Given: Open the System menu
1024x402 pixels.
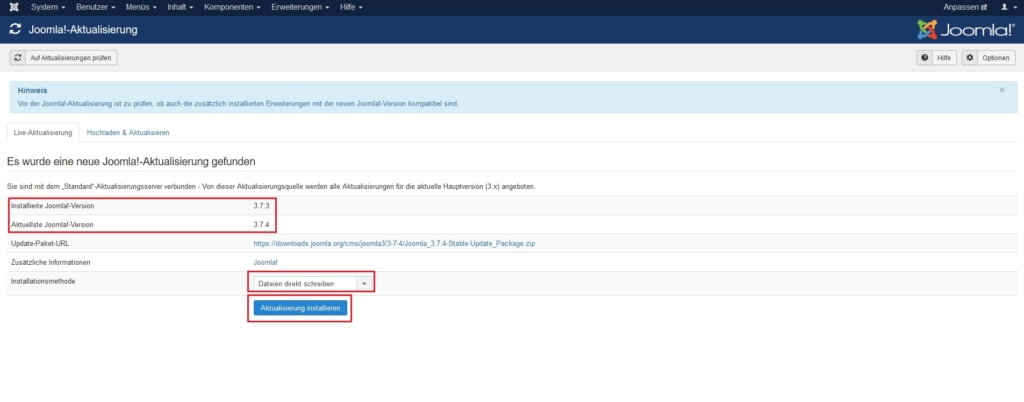Looking at the screenshot, I should [x=48, y=7].
